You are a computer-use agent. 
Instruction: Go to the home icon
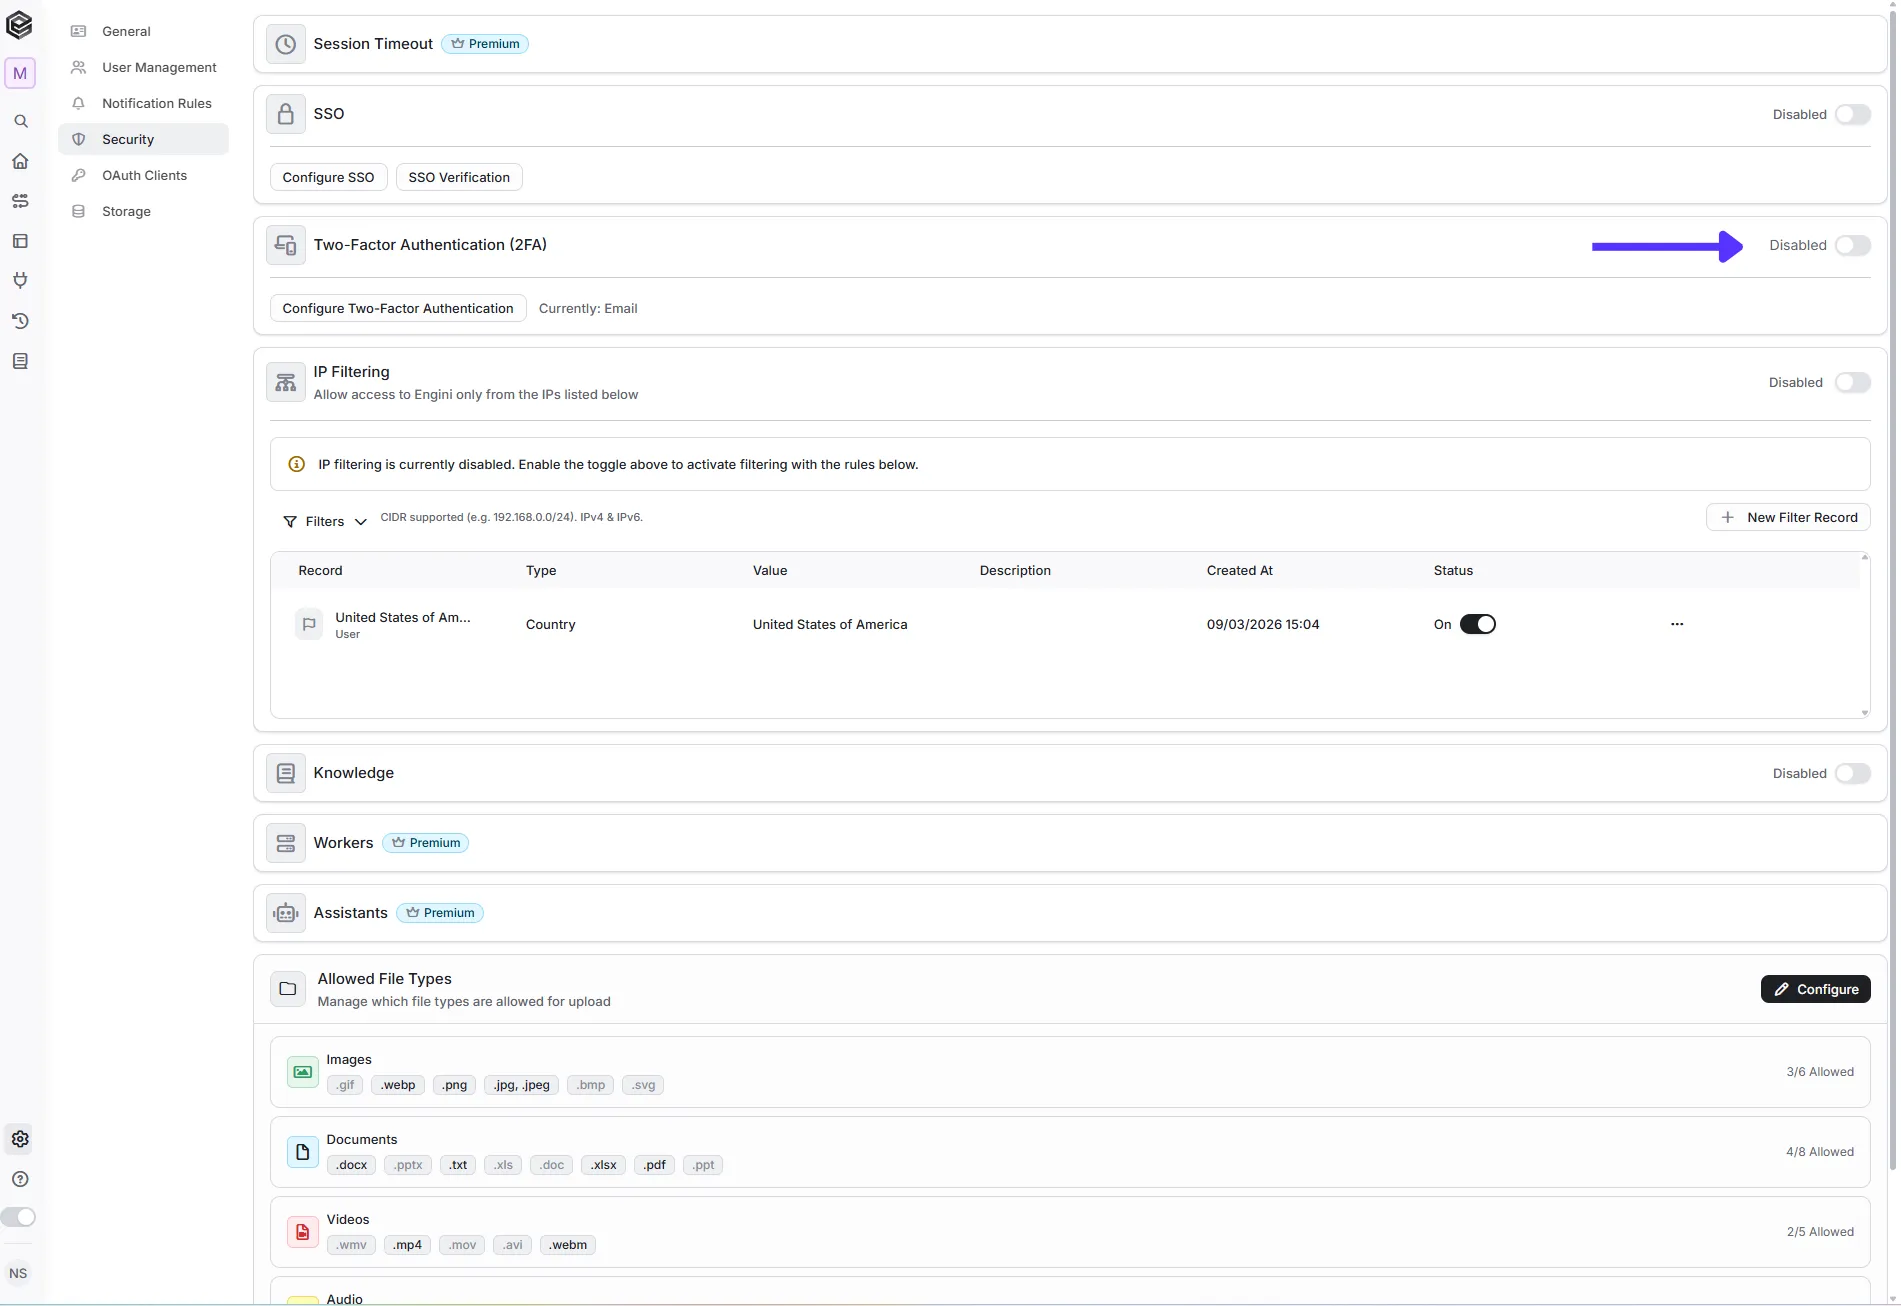pyautogui.click(x=20, y=161)
